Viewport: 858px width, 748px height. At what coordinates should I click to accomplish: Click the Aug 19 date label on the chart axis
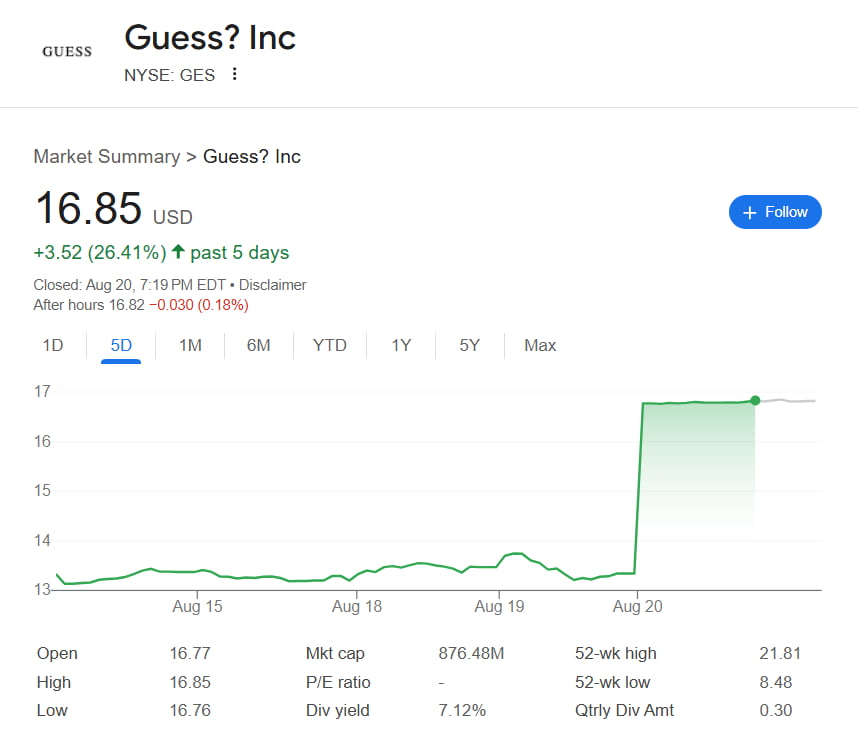pyautogui.click(x=499, y=607)
